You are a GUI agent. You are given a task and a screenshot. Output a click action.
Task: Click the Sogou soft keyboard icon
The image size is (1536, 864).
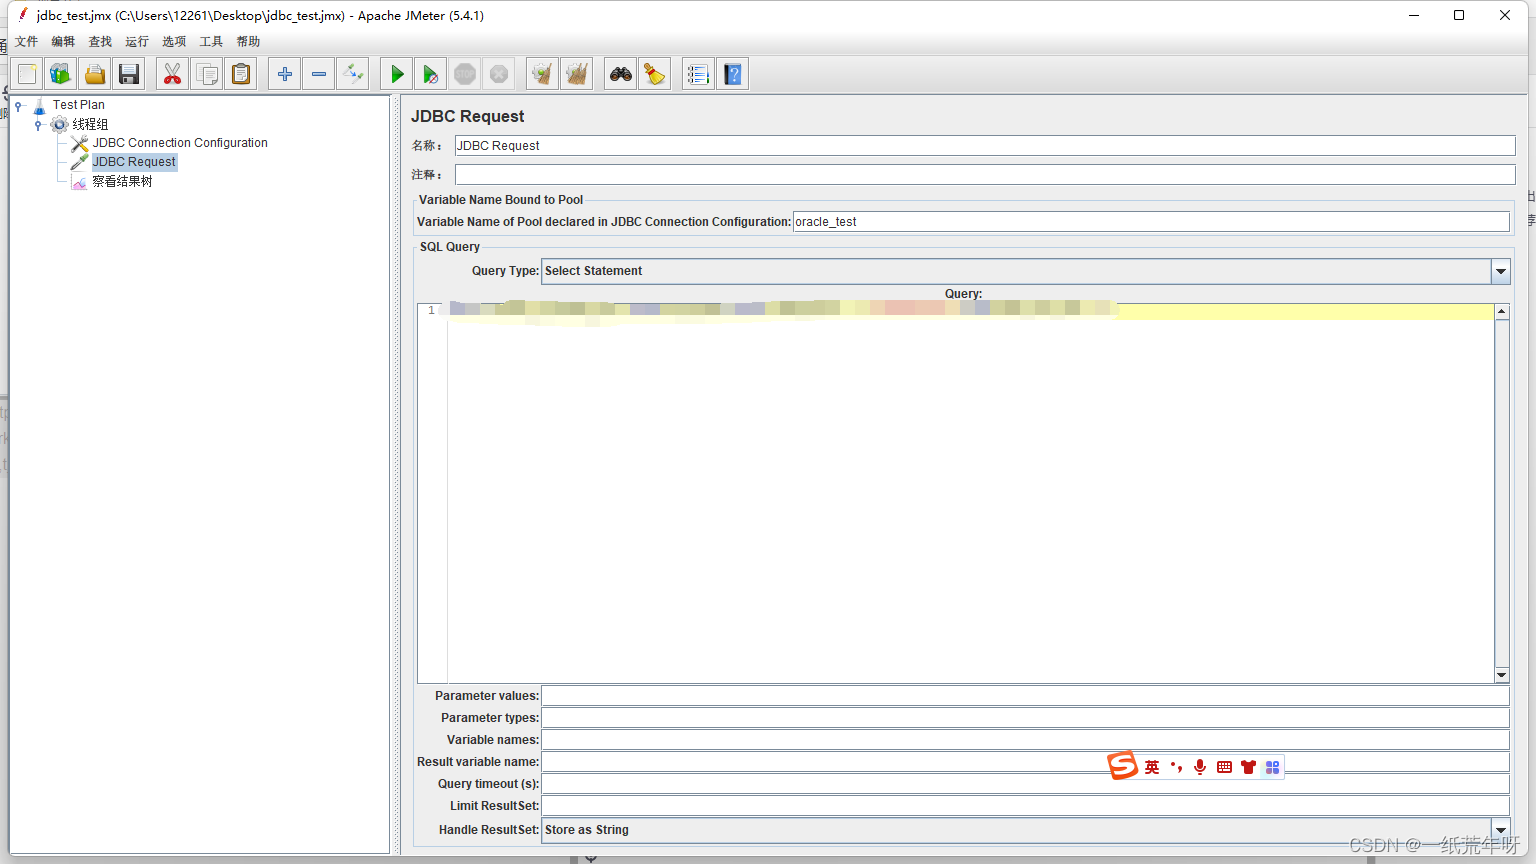[x=1224, y=767]
